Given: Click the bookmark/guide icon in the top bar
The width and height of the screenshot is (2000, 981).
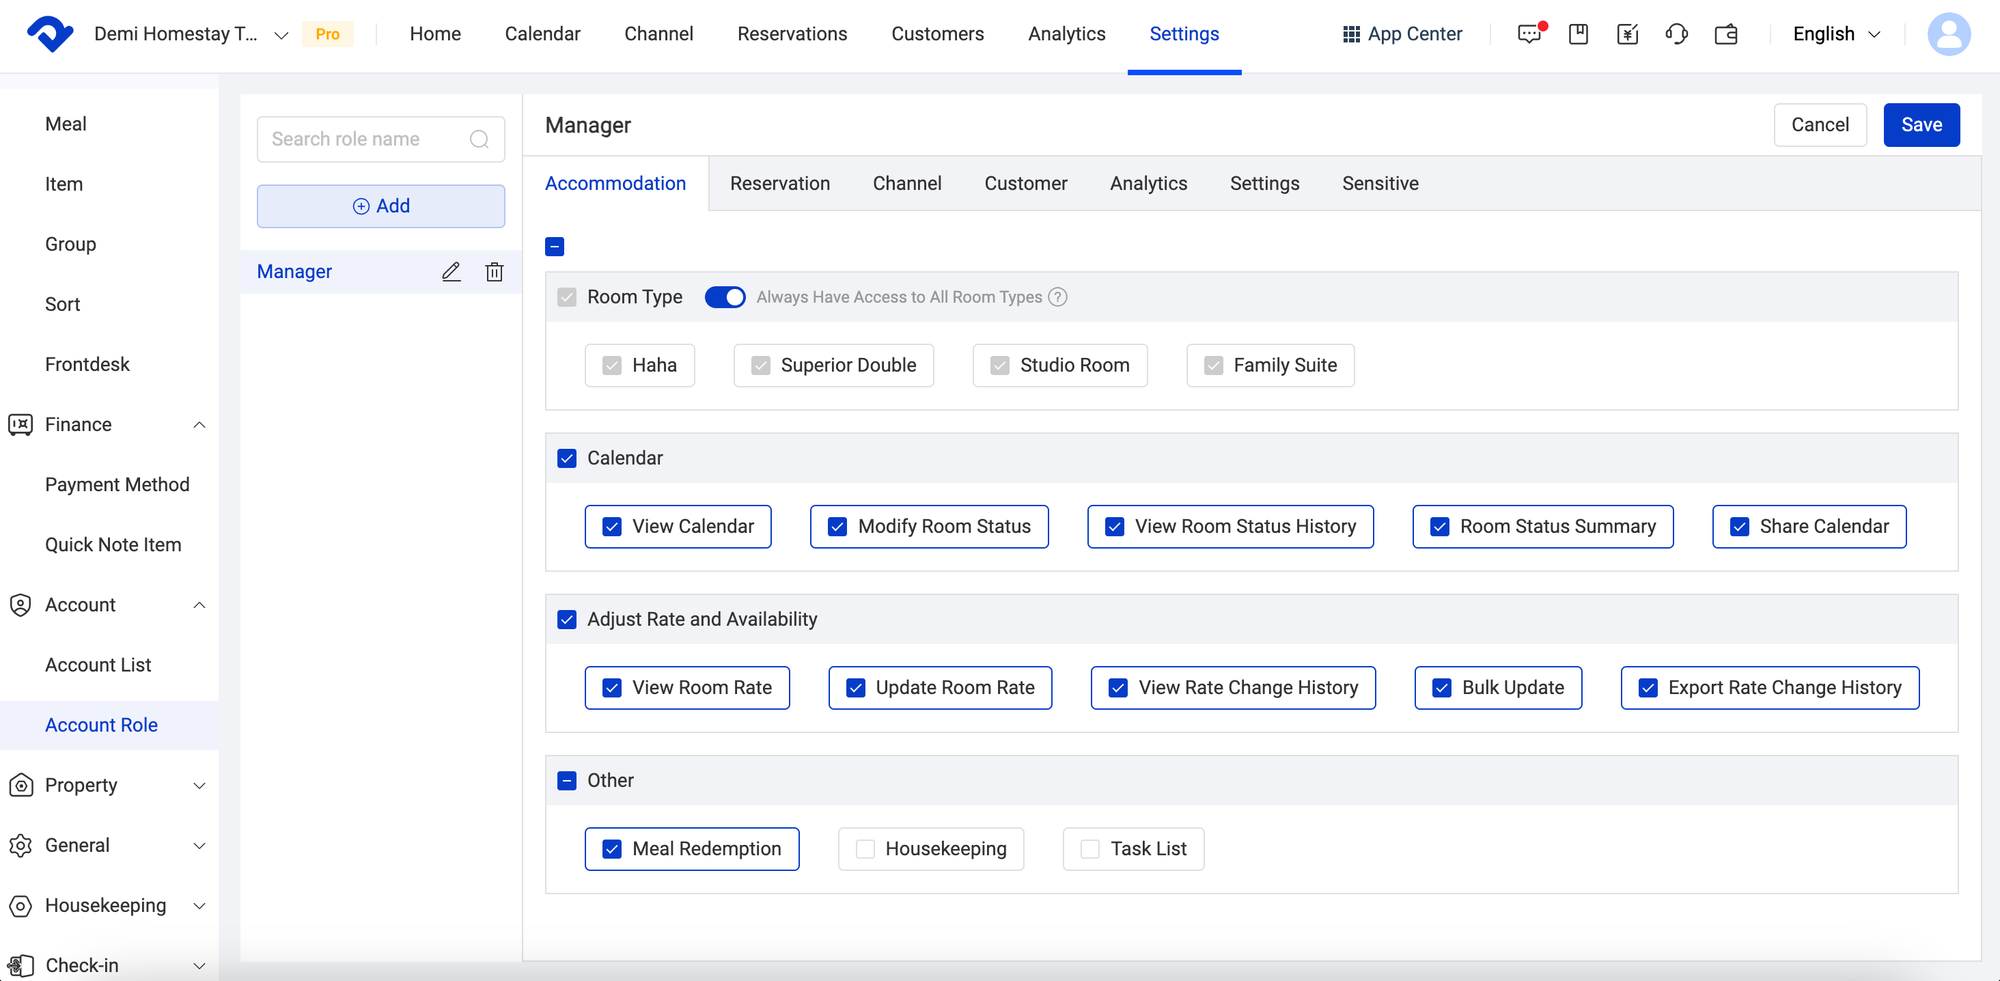Looking at the screenshot, I should 1578,34.
